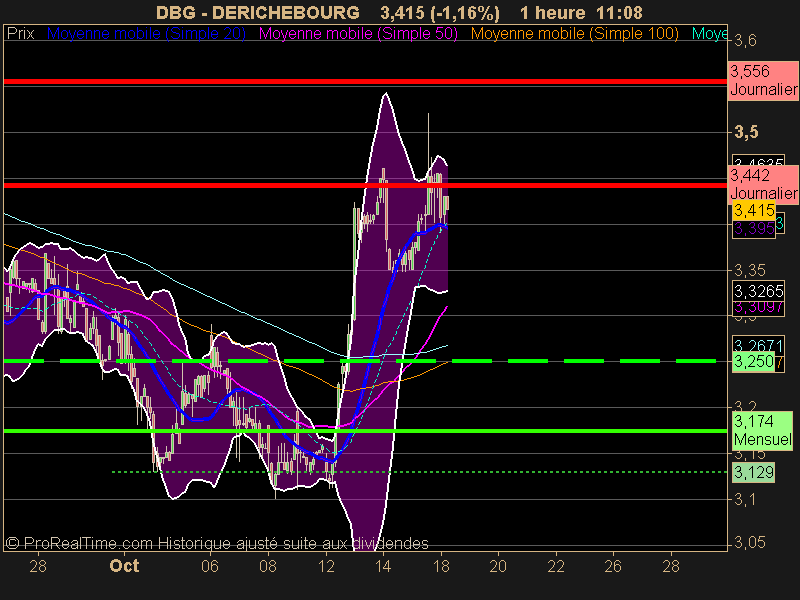Select the 3,415 (-1,16%) quote in the title

click(440, 12)
